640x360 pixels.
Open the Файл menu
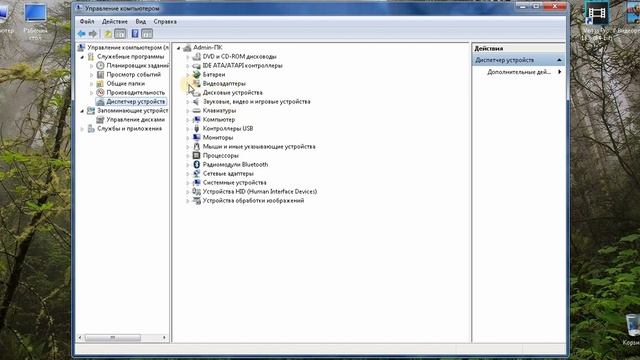87,21
